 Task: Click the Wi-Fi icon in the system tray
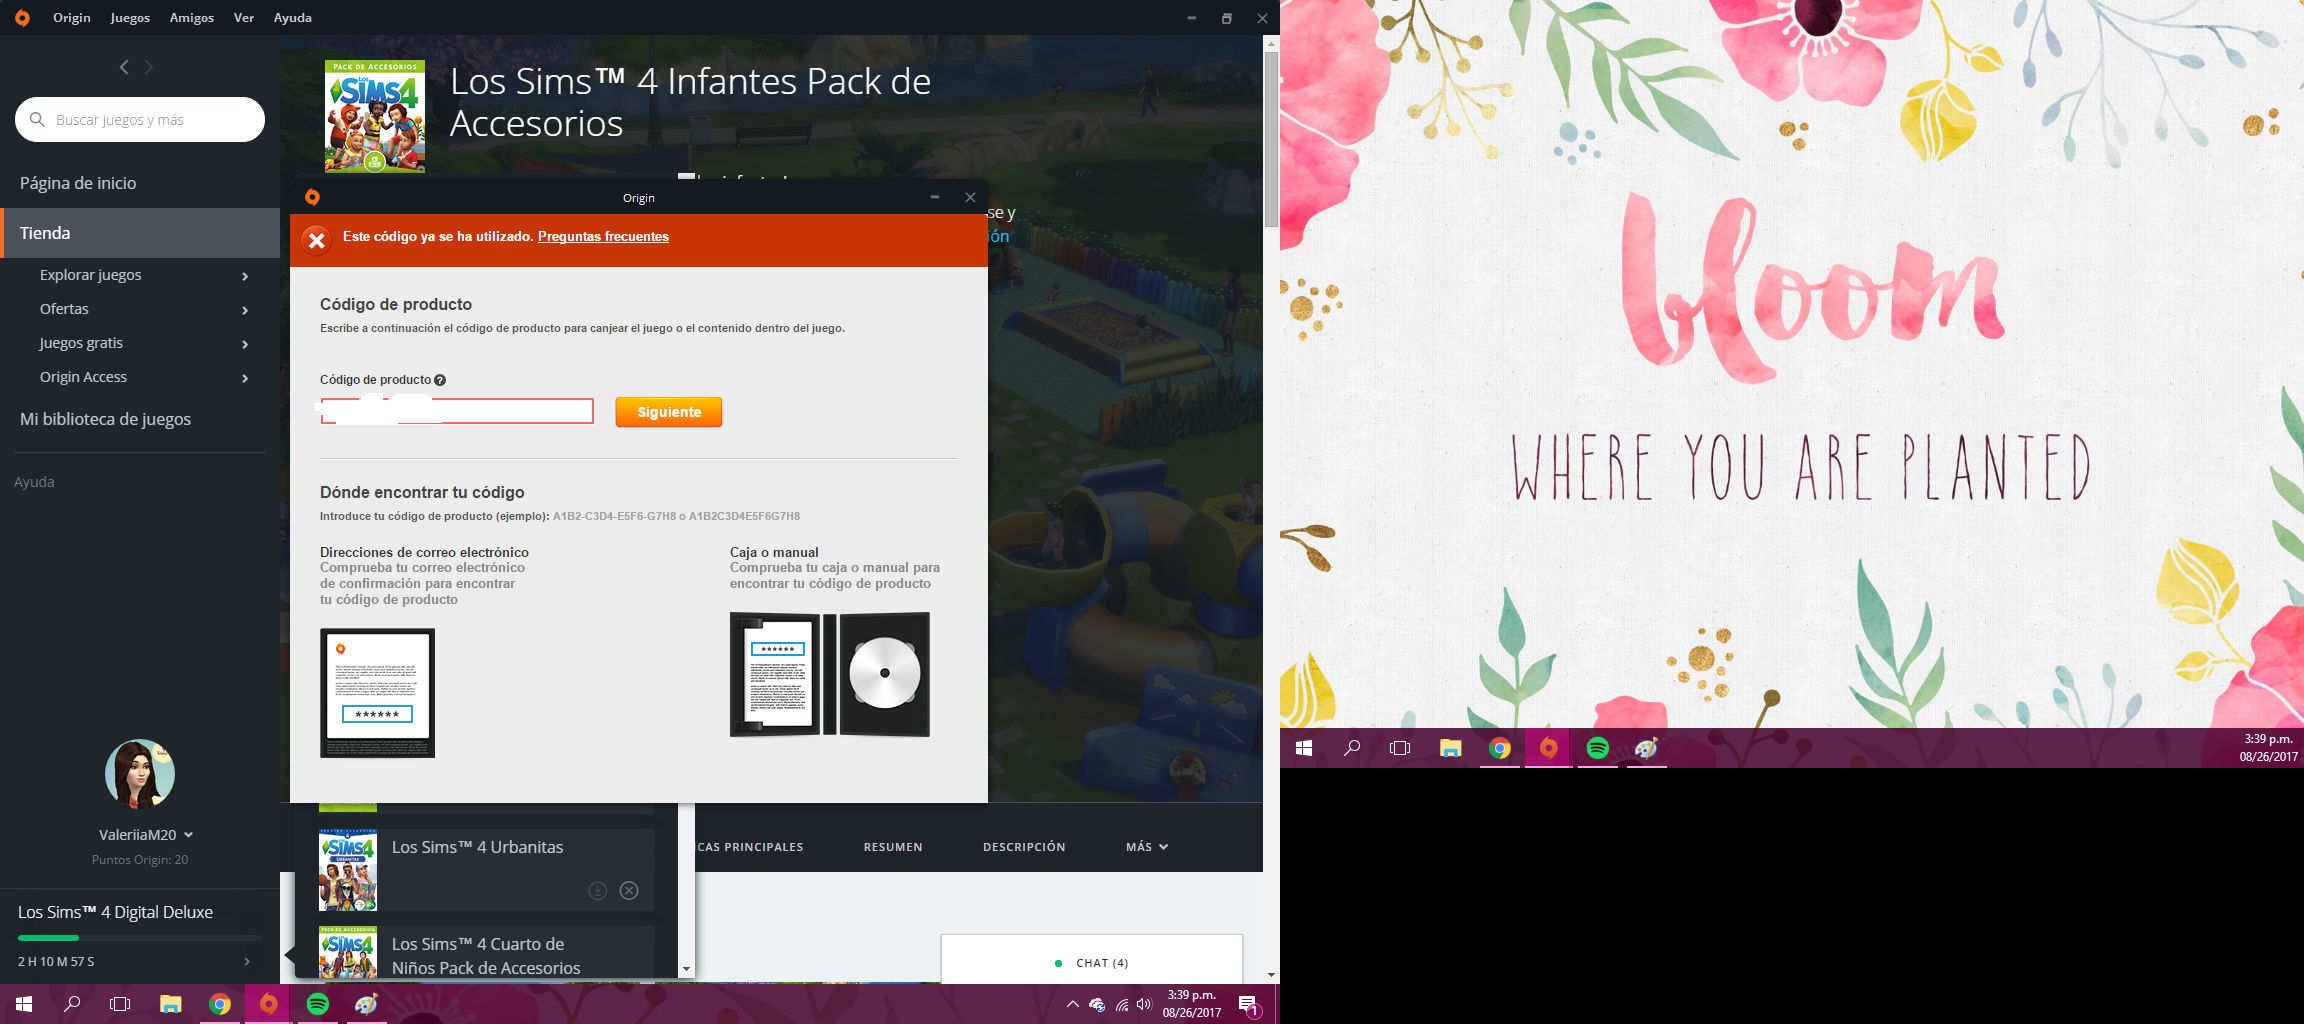click(1122, 1004)
